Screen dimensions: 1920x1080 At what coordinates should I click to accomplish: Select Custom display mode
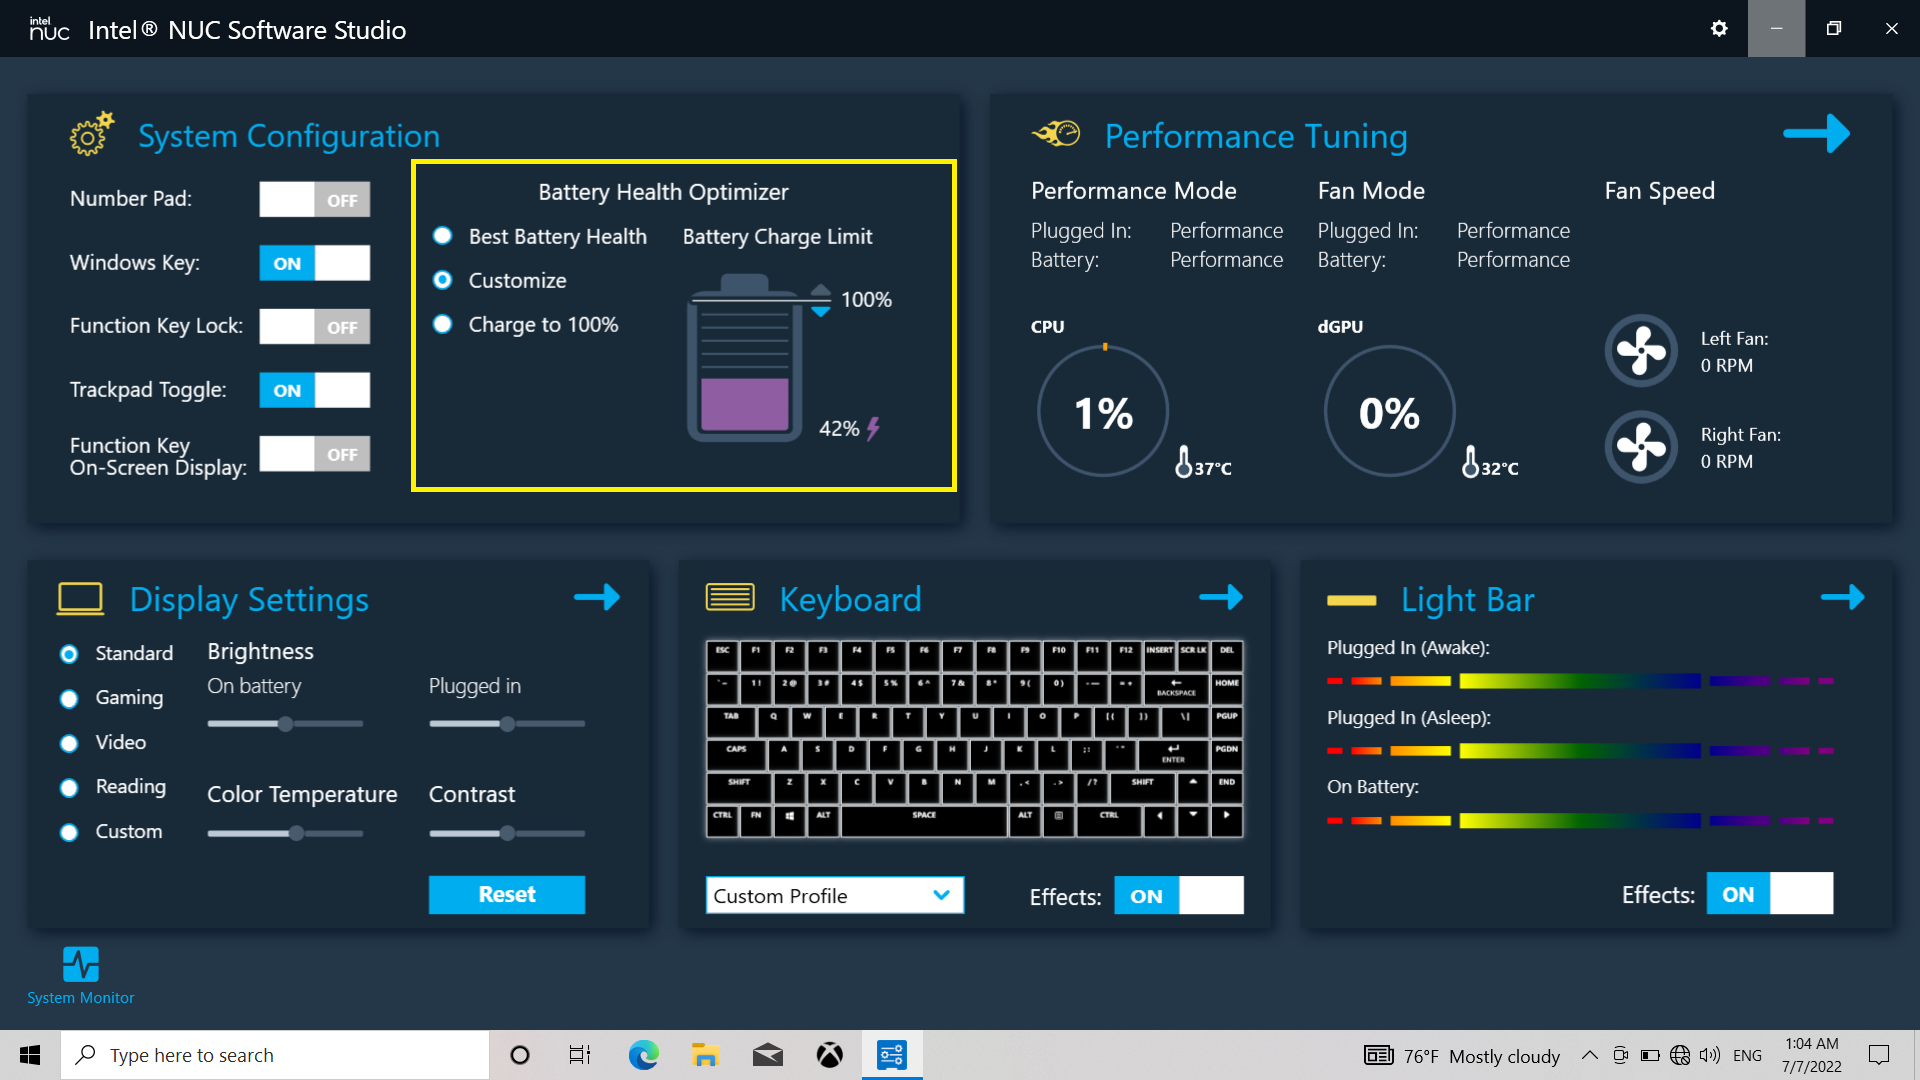tap(69, 832)
